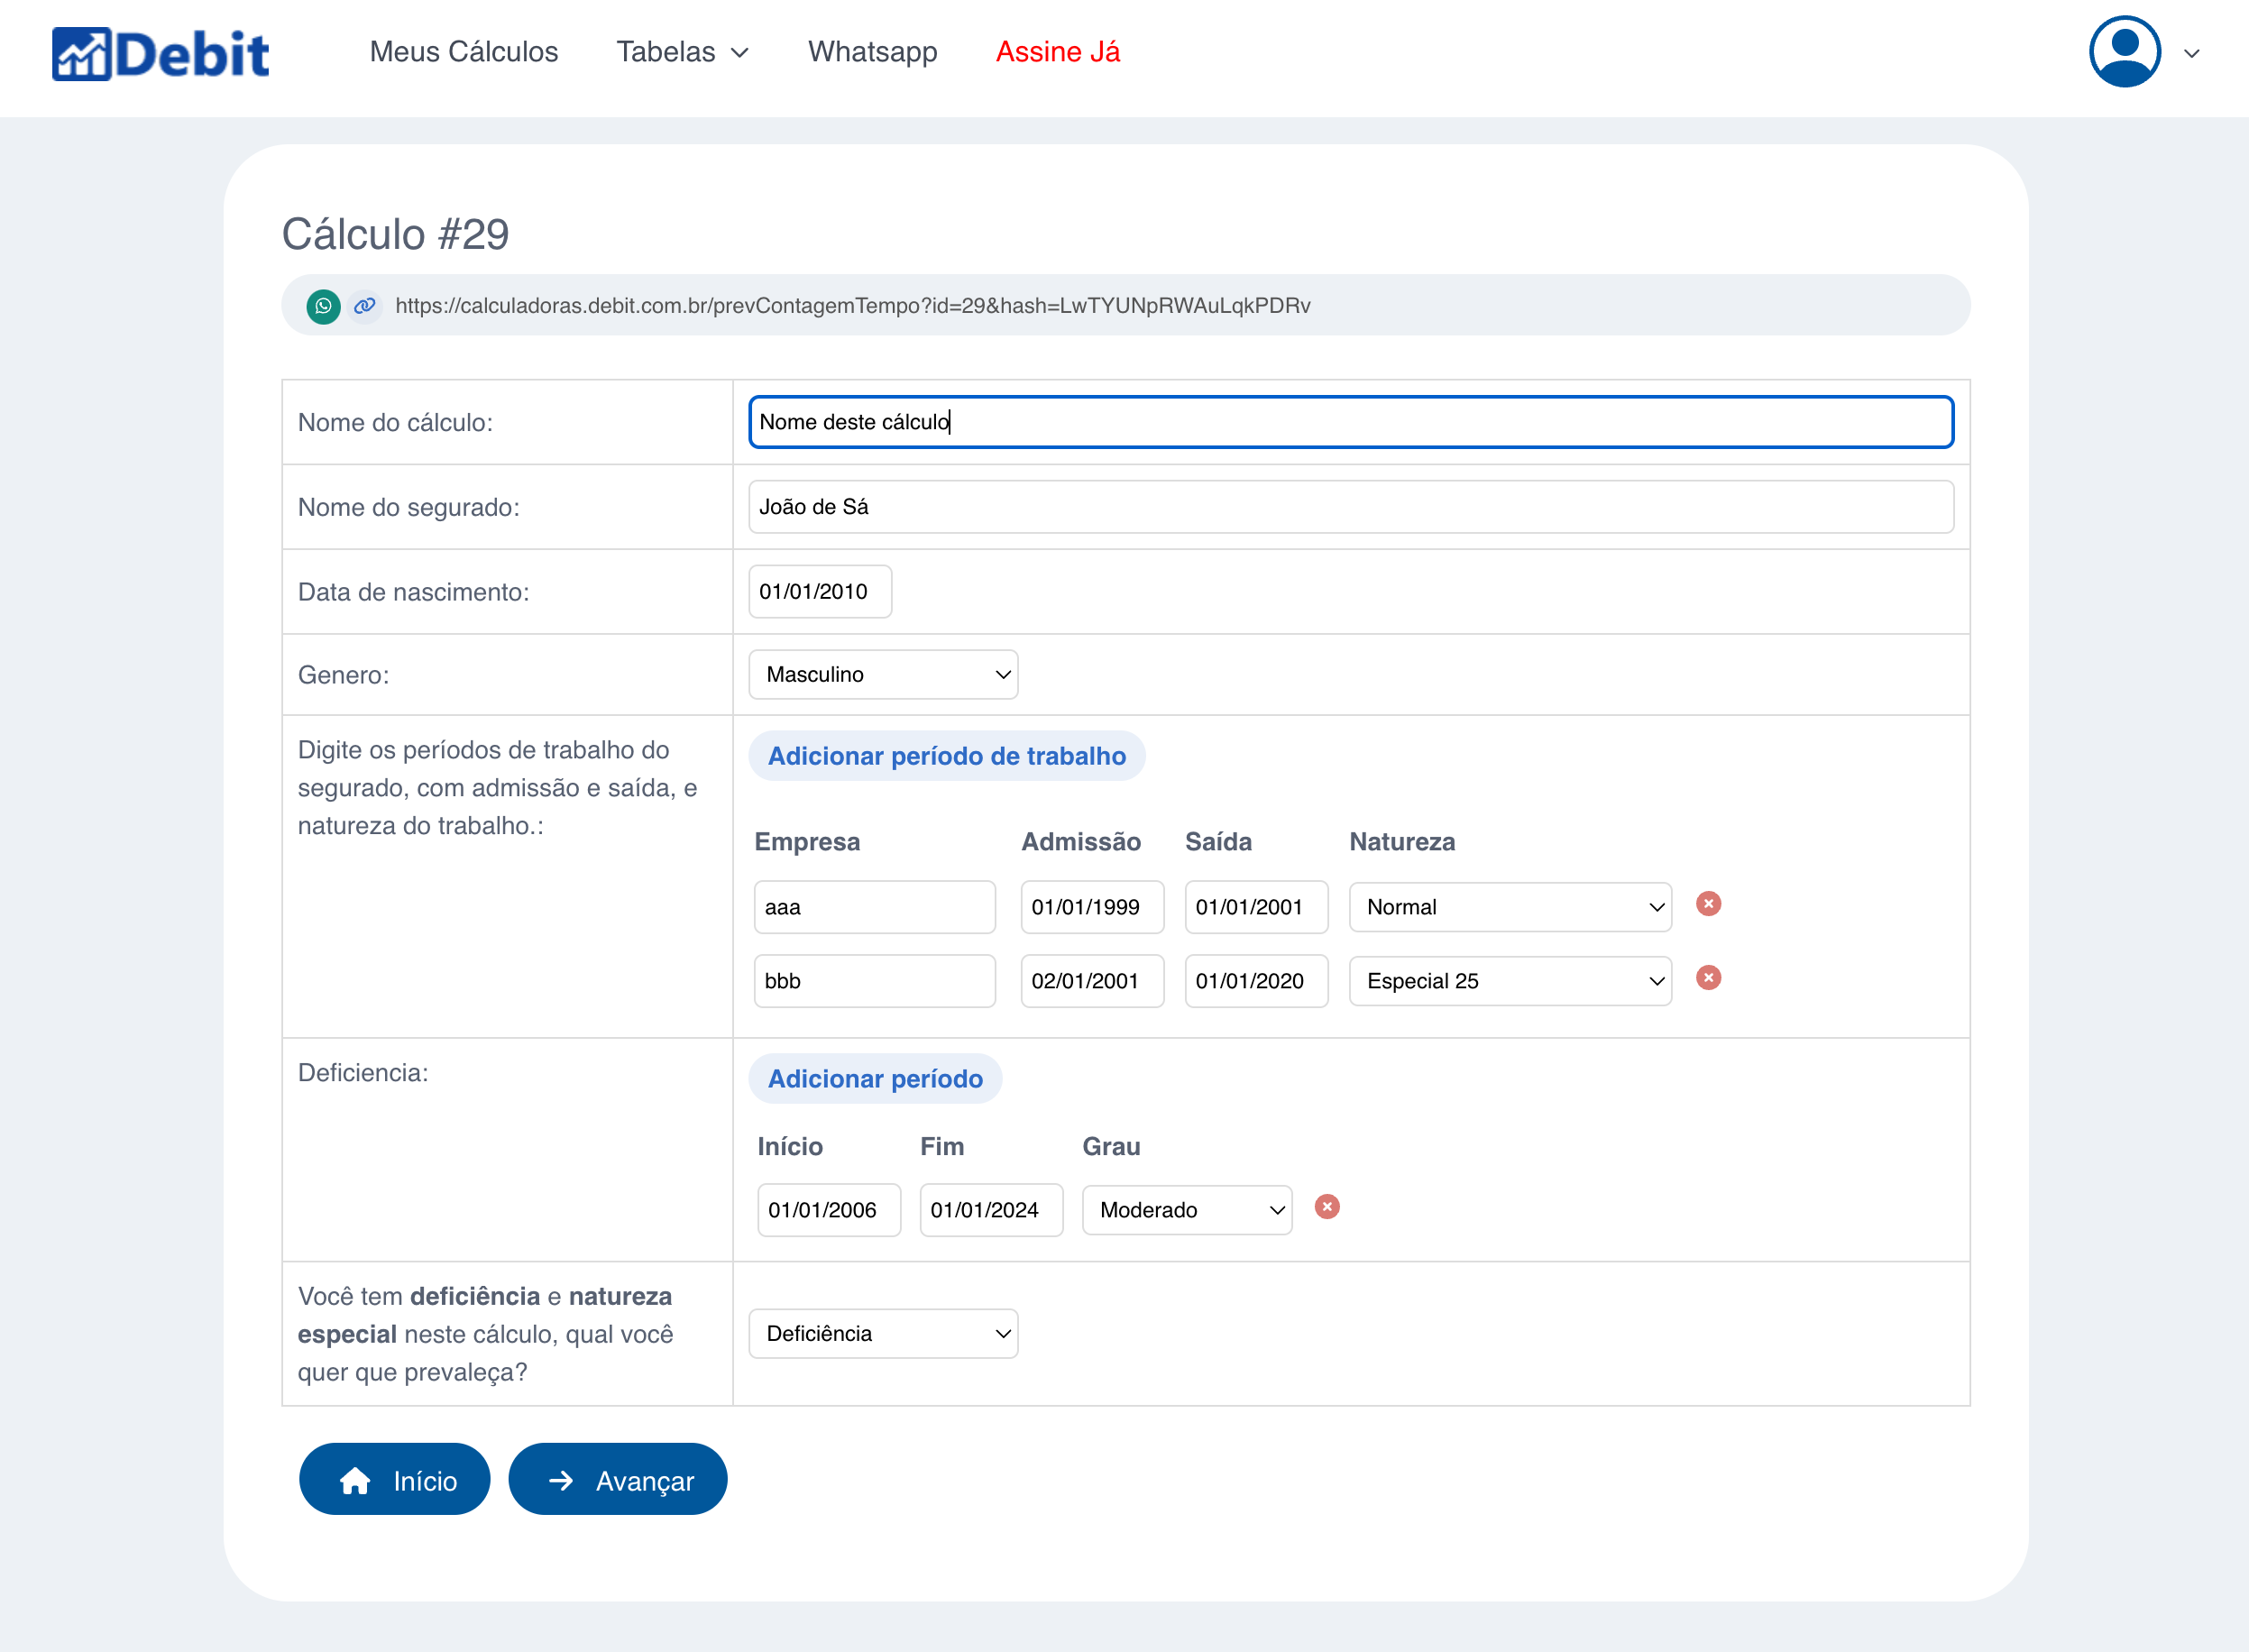
Task: Click Adicionar período deficiency button
Action: [x=875, y=1078]
